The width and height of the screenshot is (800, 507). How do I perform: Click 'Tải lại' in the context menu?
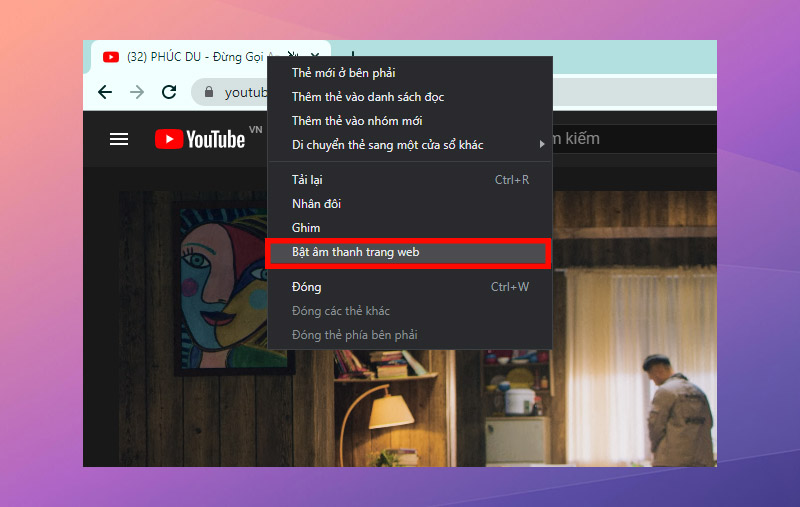pyautogui.click(x=307, y=180)
